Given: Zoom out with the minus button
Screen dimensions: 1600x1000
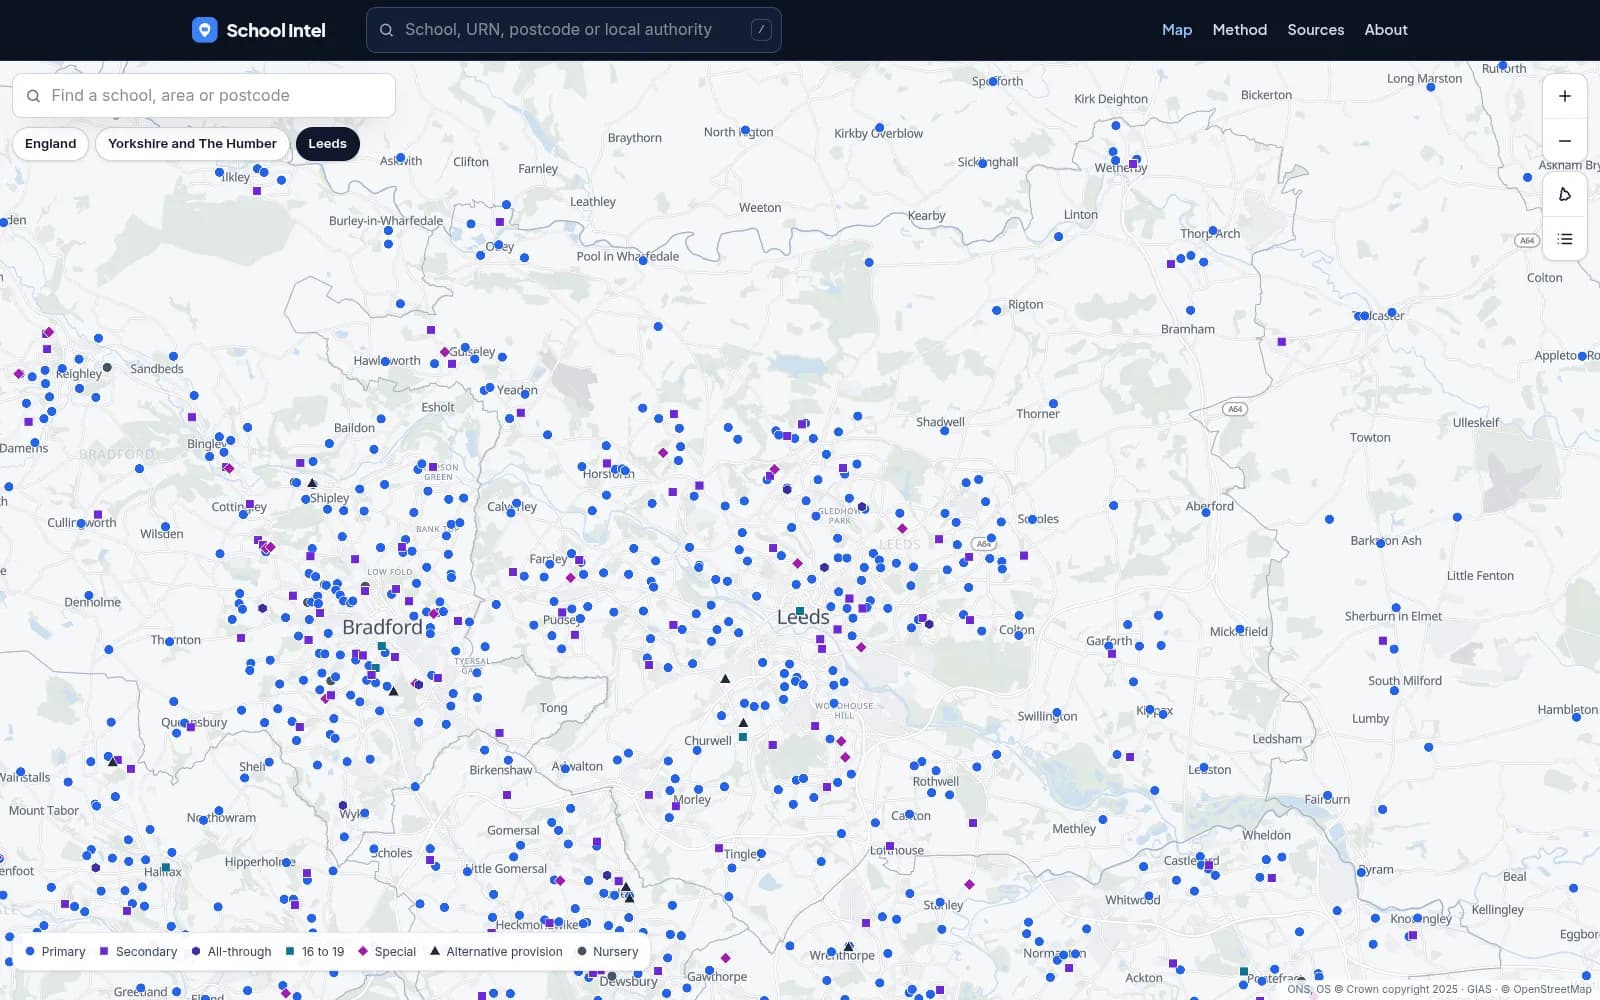Looking at the screenshot, I should [x=1565, y=141].
